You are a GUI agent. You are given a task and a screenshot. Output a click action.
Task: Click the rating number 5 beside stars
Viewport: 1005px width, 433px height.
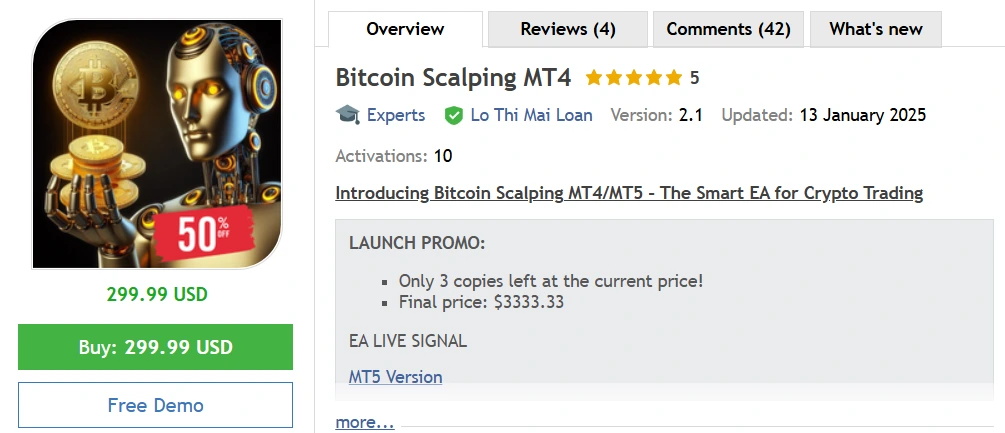coord(695,78)
